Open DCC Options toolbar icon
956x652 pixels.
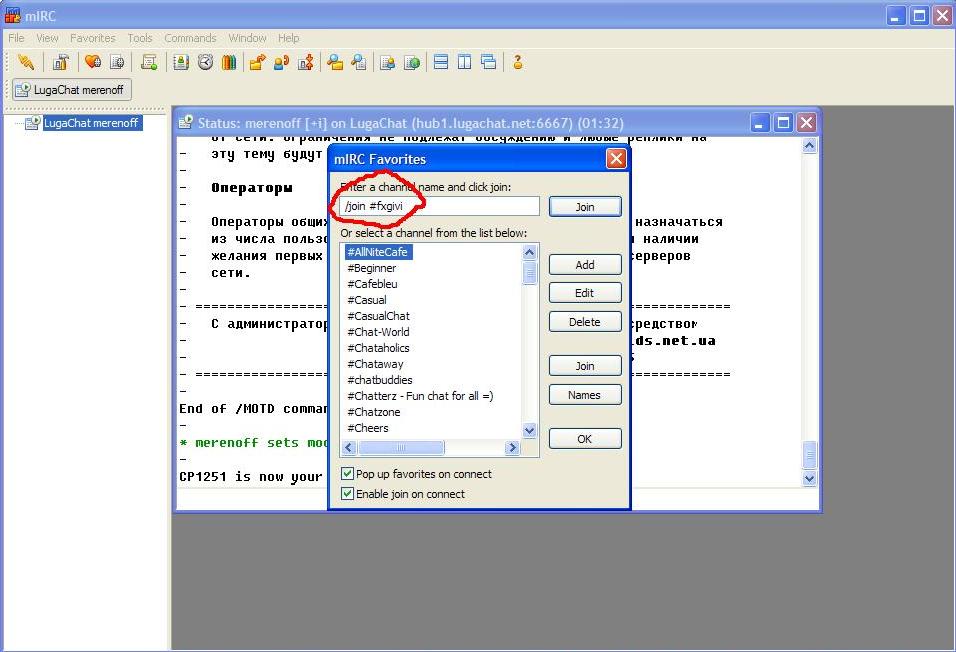click(x=305, y=62)
